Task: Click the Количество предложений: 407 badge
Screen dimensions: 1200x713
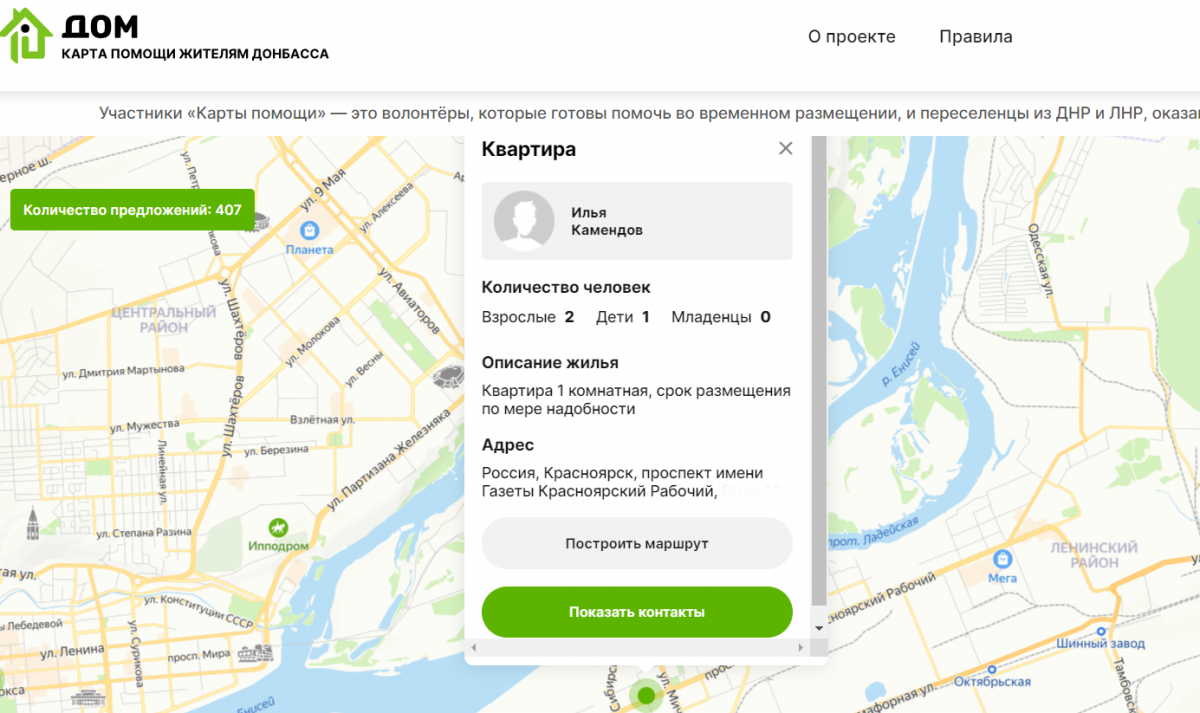Action: 132,210
